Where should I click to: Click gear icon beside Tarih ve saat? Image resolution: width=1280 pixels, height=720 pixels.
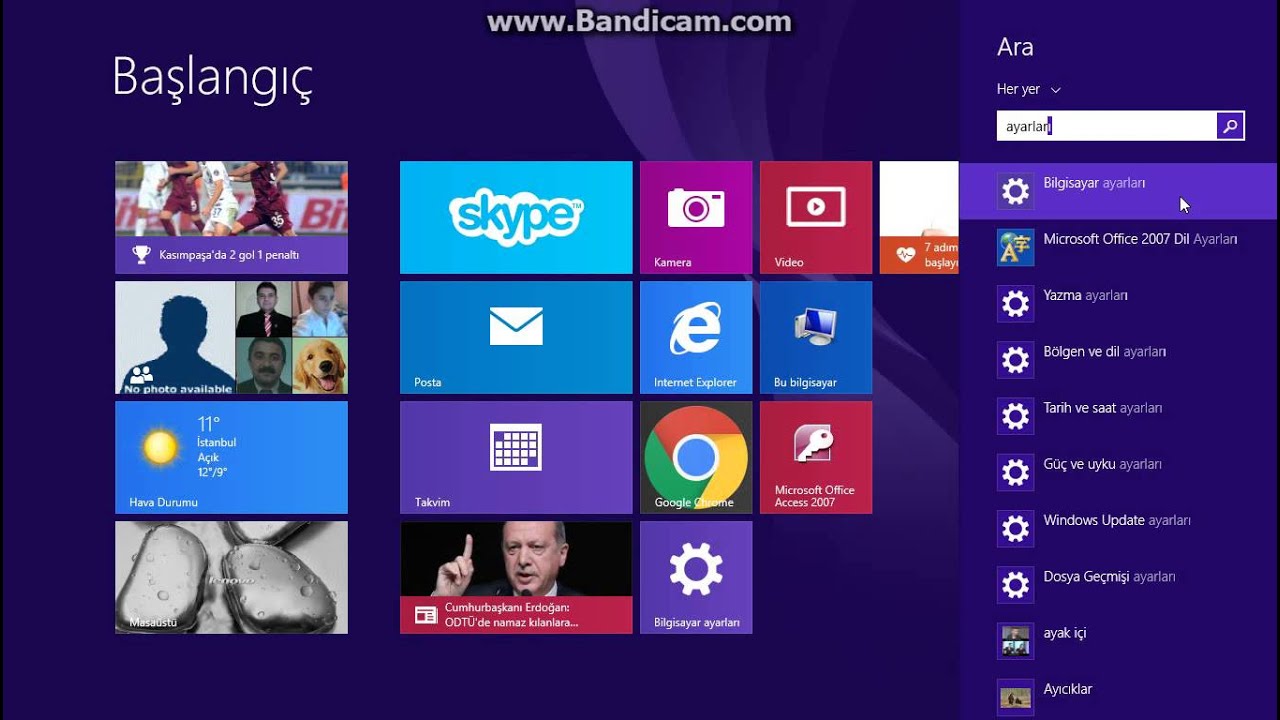[x=1015, y=416]
